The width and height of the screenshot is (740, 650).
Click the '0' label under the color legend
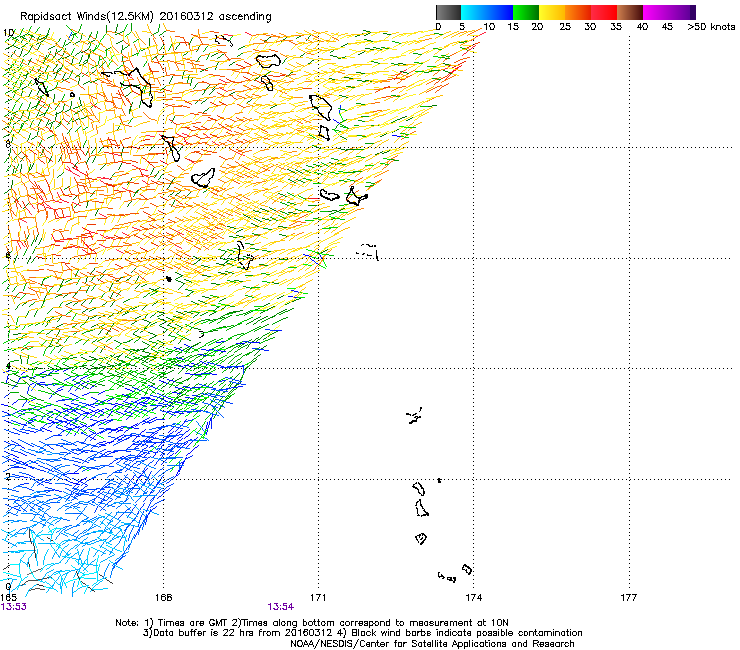(x=438, y=26)
